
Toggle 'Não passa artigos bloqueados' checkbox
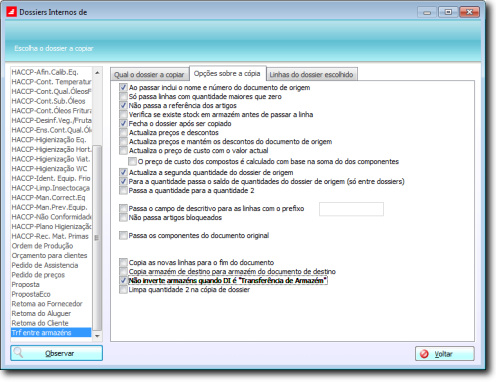click(123, 218)
